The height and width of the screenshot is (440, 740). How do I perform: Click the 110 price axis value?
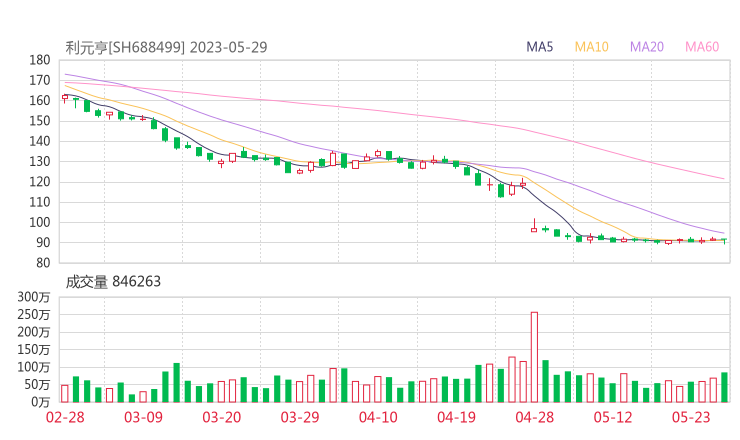(x=40, y=202)
